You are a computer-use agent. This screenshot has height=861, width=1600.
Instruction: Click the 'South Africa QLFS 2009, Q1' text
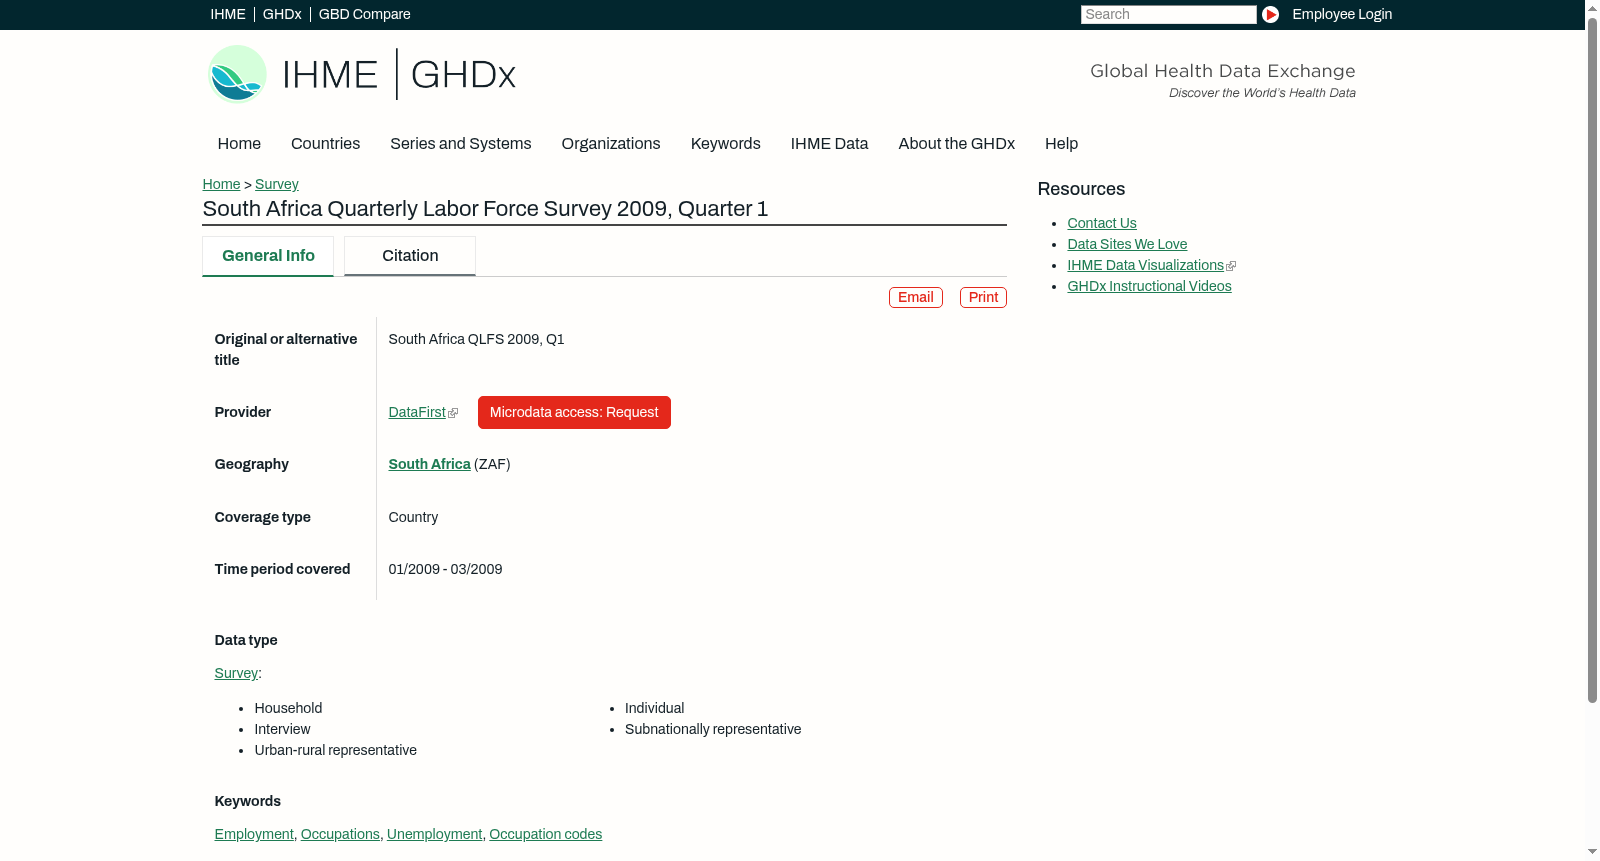coord(476,339)
